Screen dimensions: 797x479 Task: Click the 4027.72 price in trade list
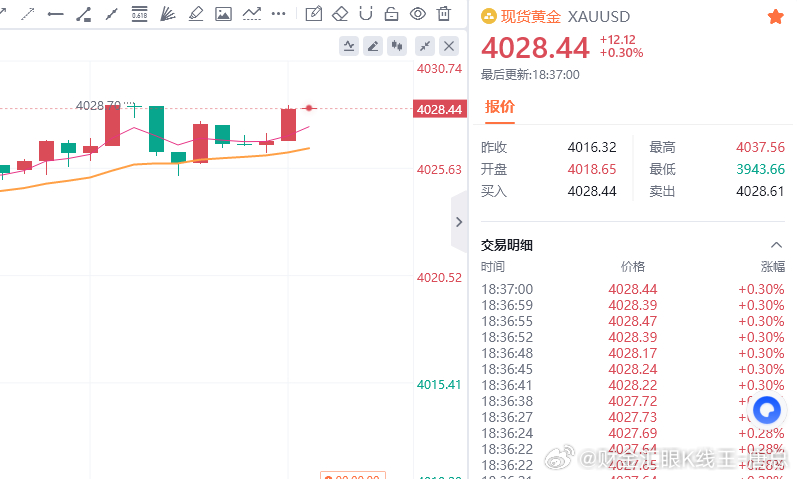tap(633, 401)
